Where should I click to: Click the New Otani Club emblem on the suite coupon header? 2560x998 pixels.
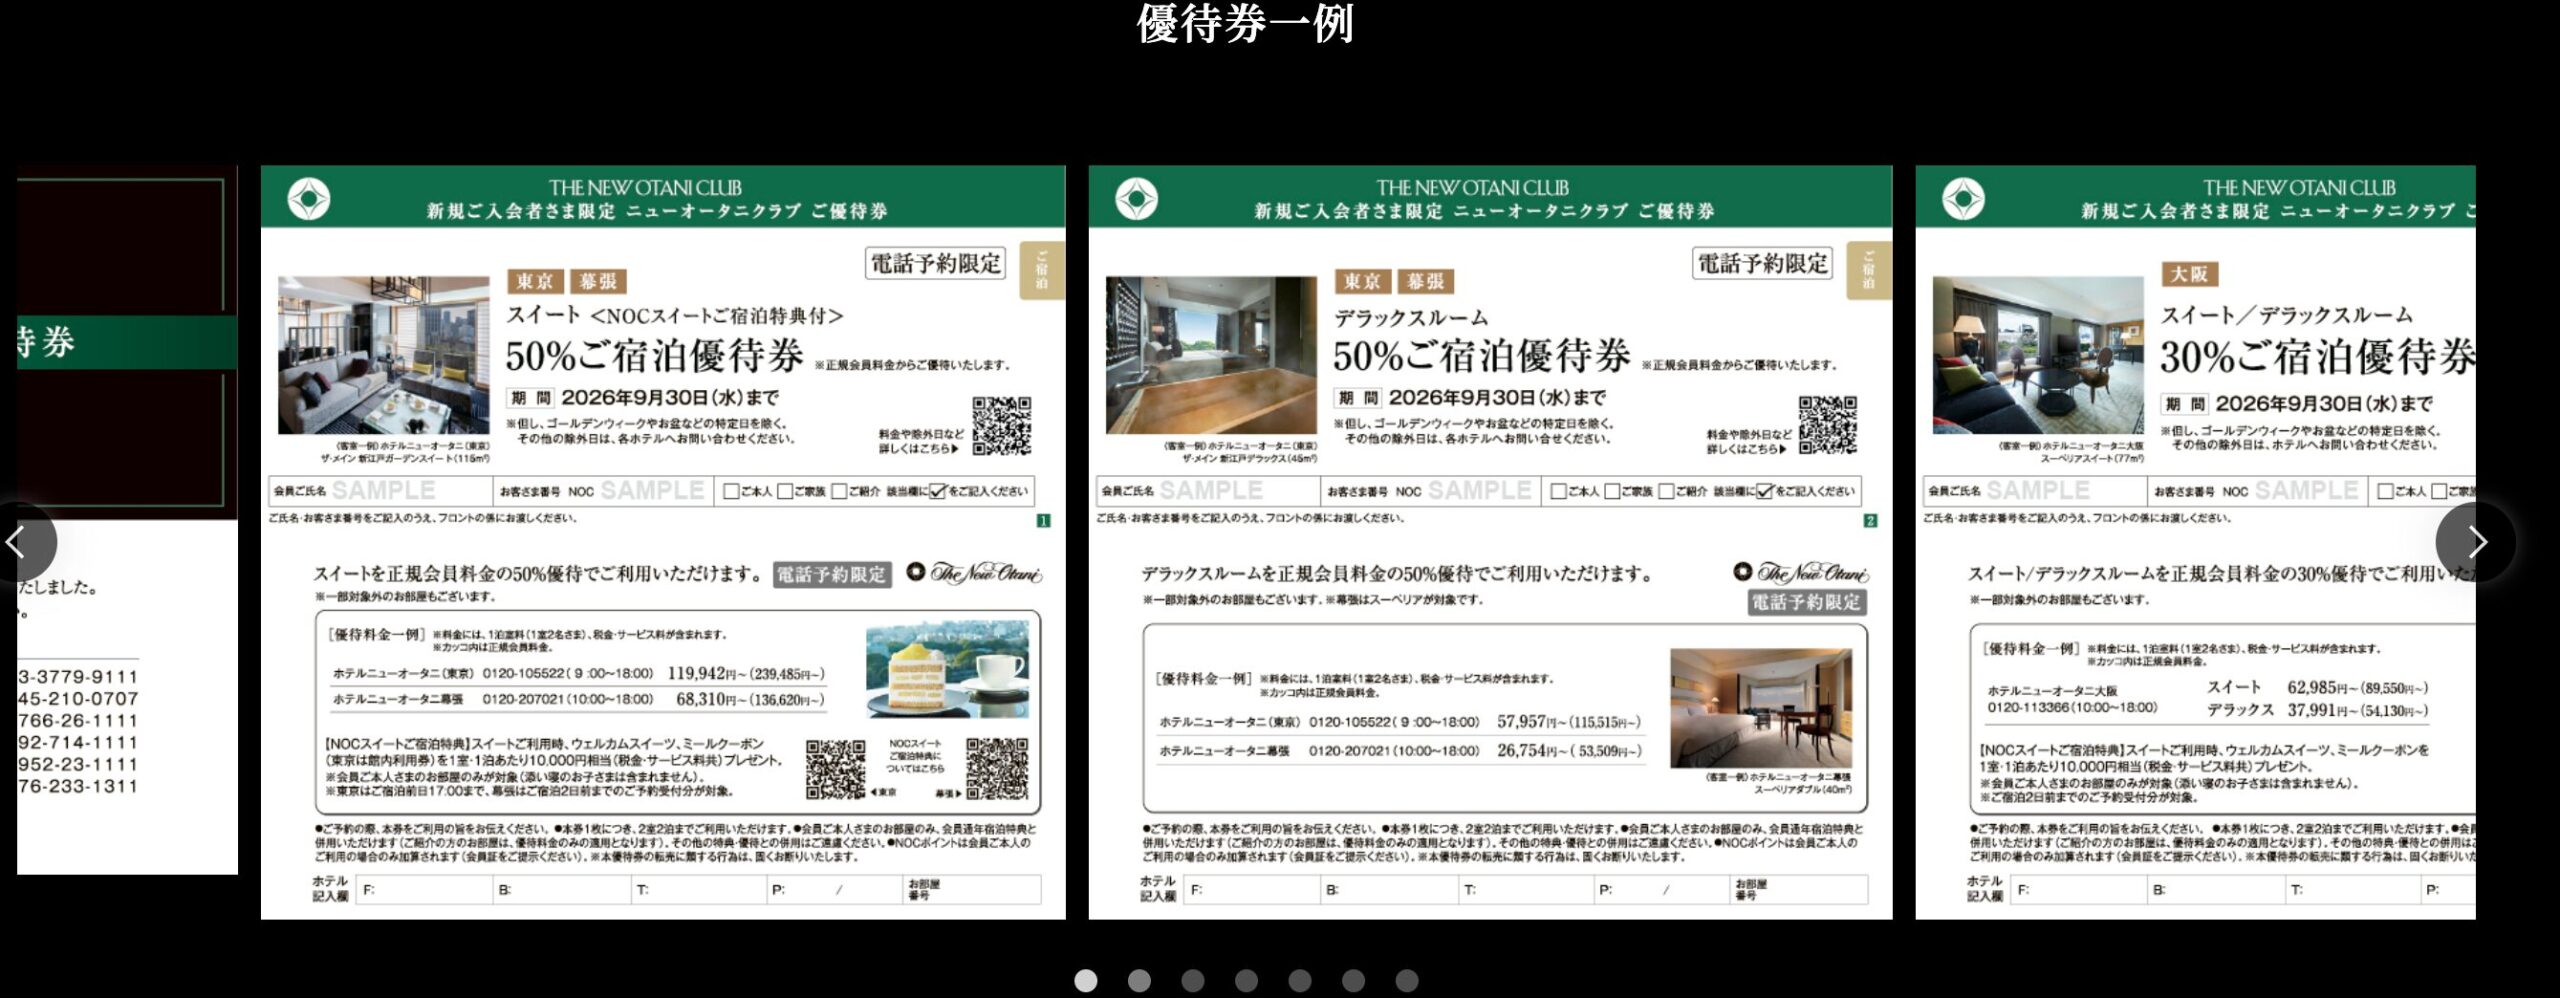coord(308,199)
